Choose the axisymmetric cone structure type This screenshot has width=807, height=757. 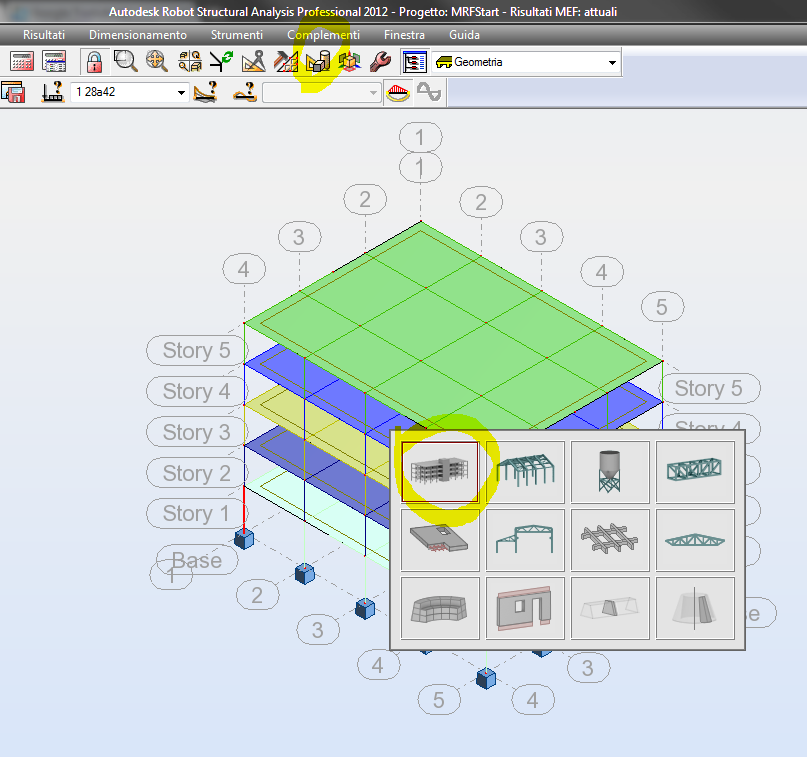tap(695, 608)
